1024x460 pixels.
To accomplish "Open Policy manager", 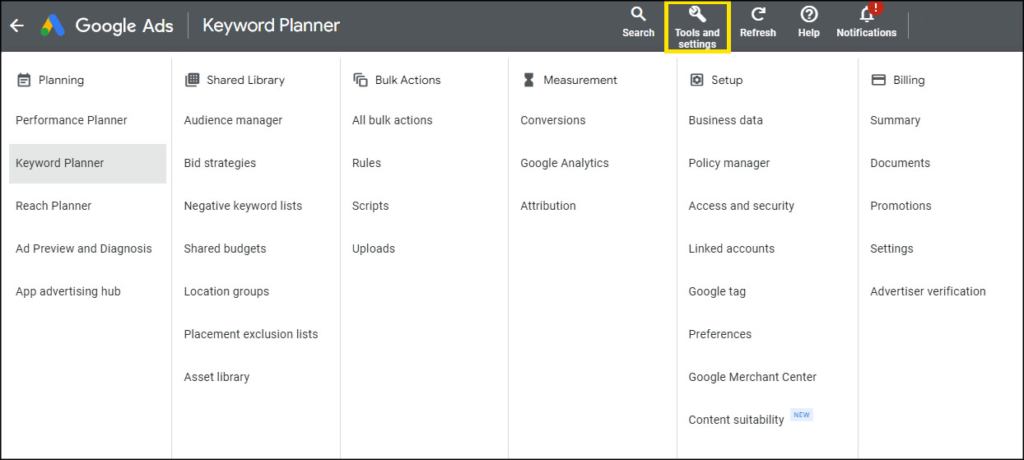I will click(x=729, y=163).
